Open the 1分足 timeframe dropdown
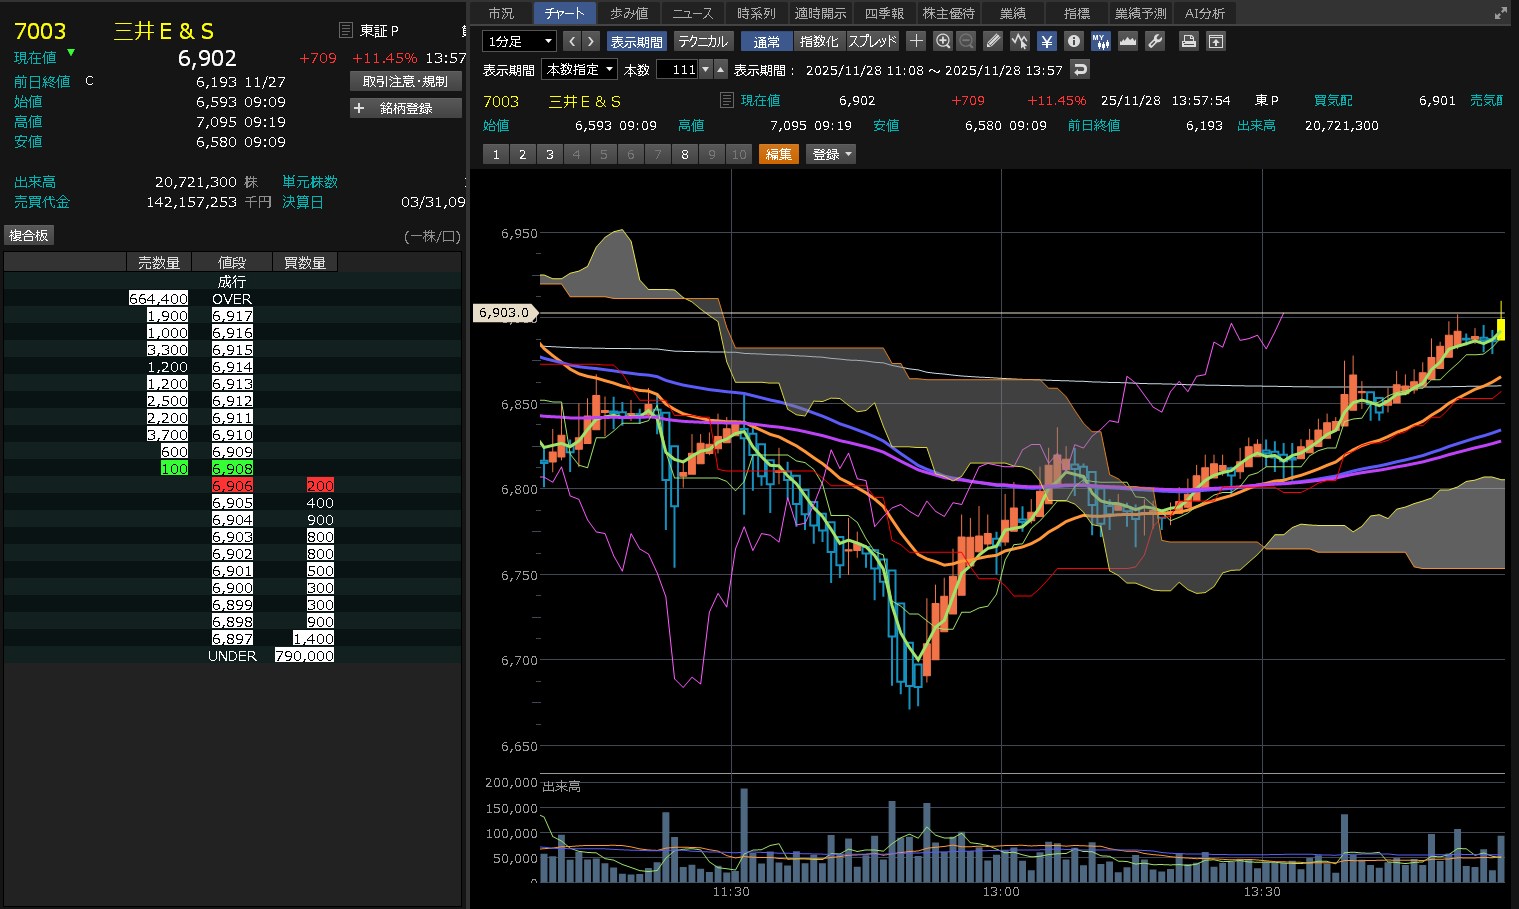 point(519,41)
